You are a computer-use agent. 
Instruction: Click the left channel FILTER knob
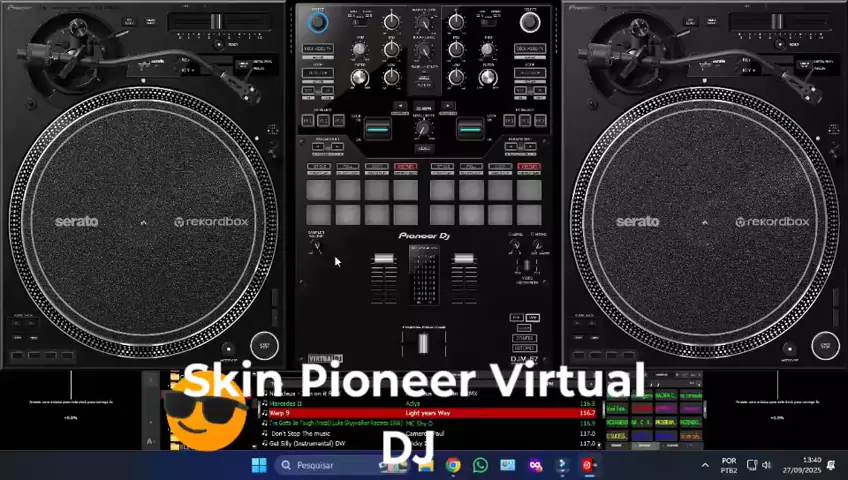click(x=359, y=78)
